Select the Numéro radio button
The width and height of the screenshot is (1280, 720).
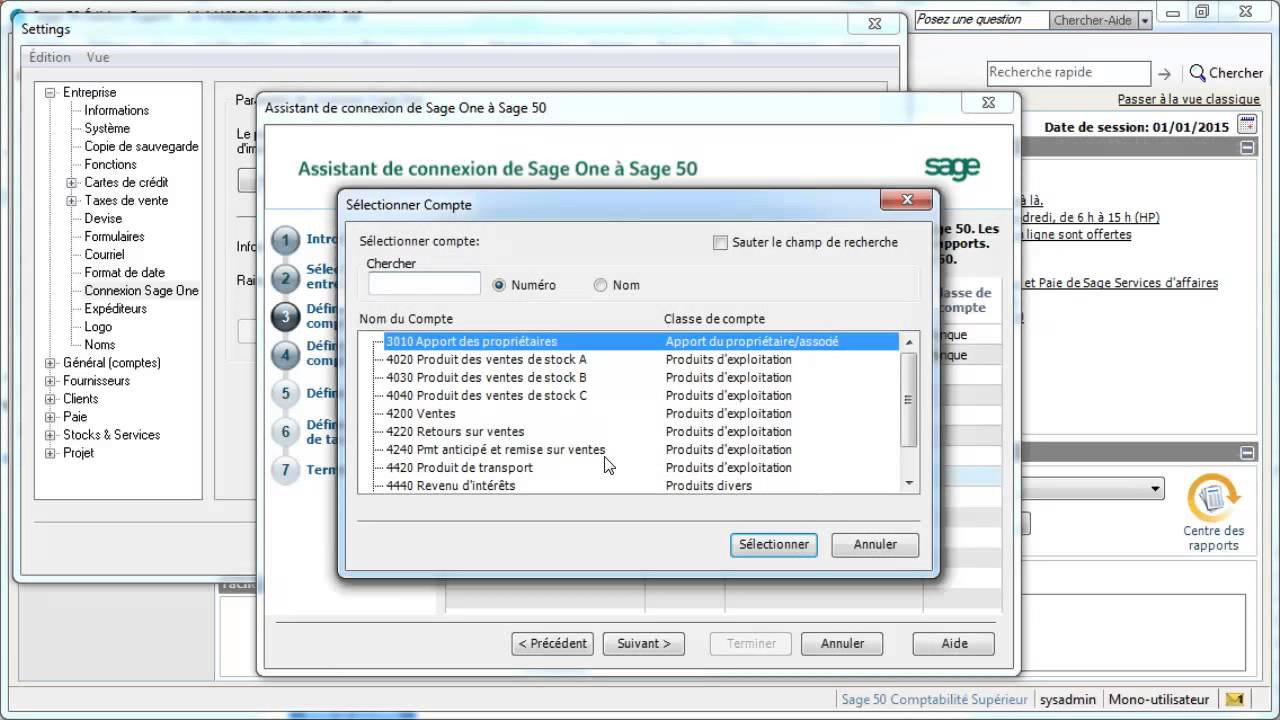tap(500, 285)
